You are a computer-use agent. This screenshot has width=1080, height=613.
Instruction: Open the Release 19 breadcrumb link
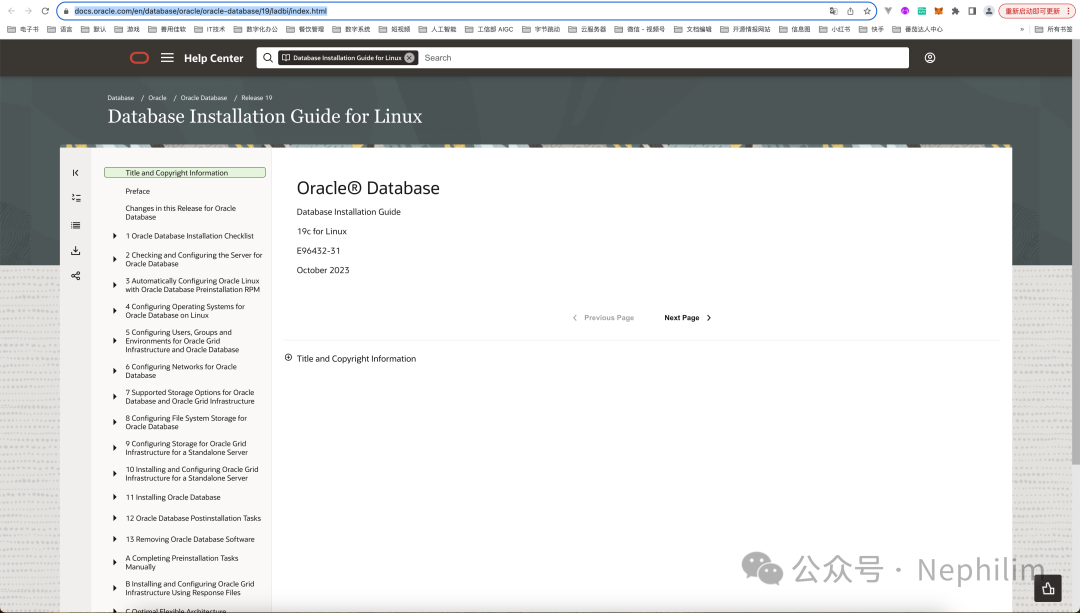coord(257,98)
